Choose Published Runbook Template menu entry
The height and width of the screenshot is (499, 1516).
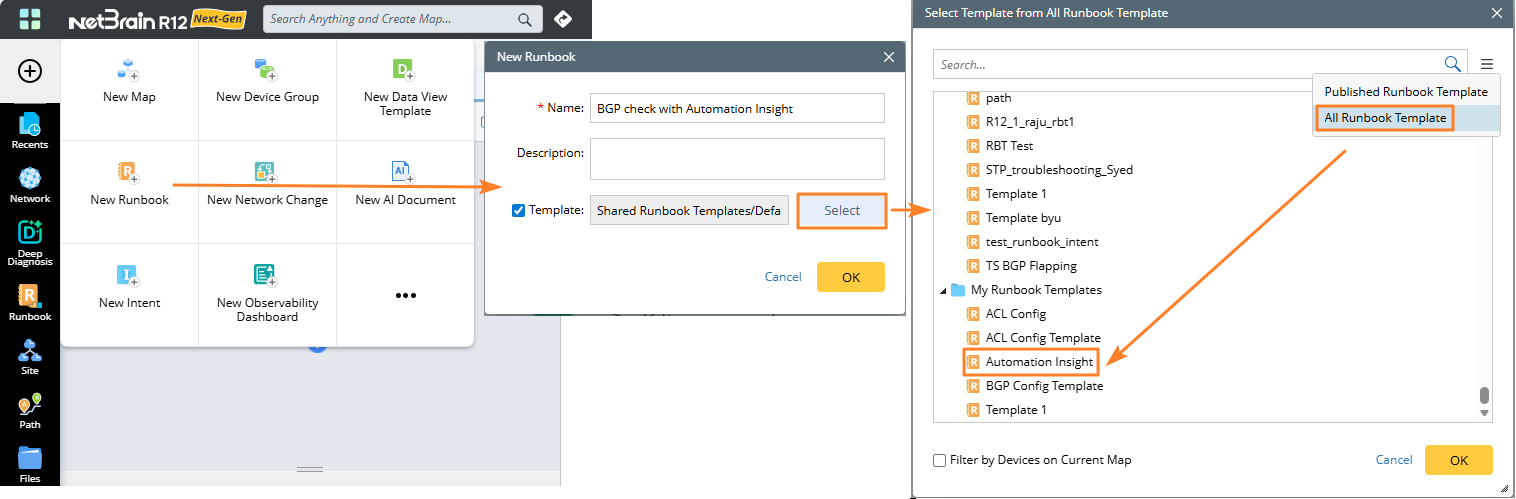coord(1405,91)
